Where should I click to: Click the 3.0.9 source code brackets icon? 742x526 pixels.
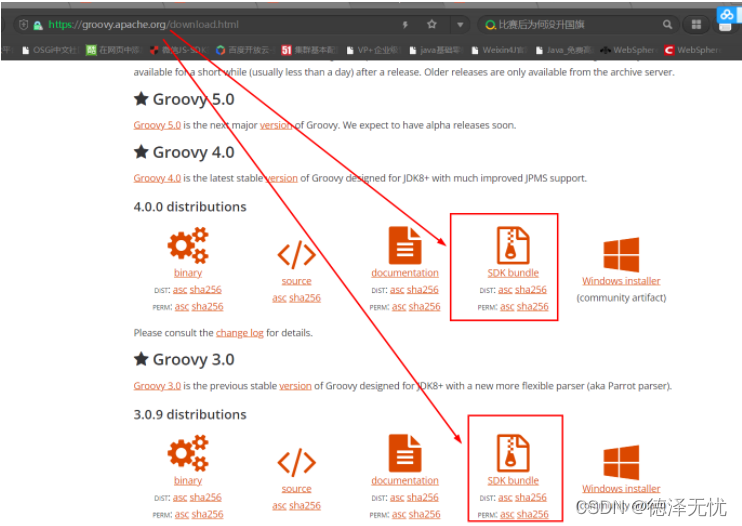pyautogui.click(x=297, y=462)
